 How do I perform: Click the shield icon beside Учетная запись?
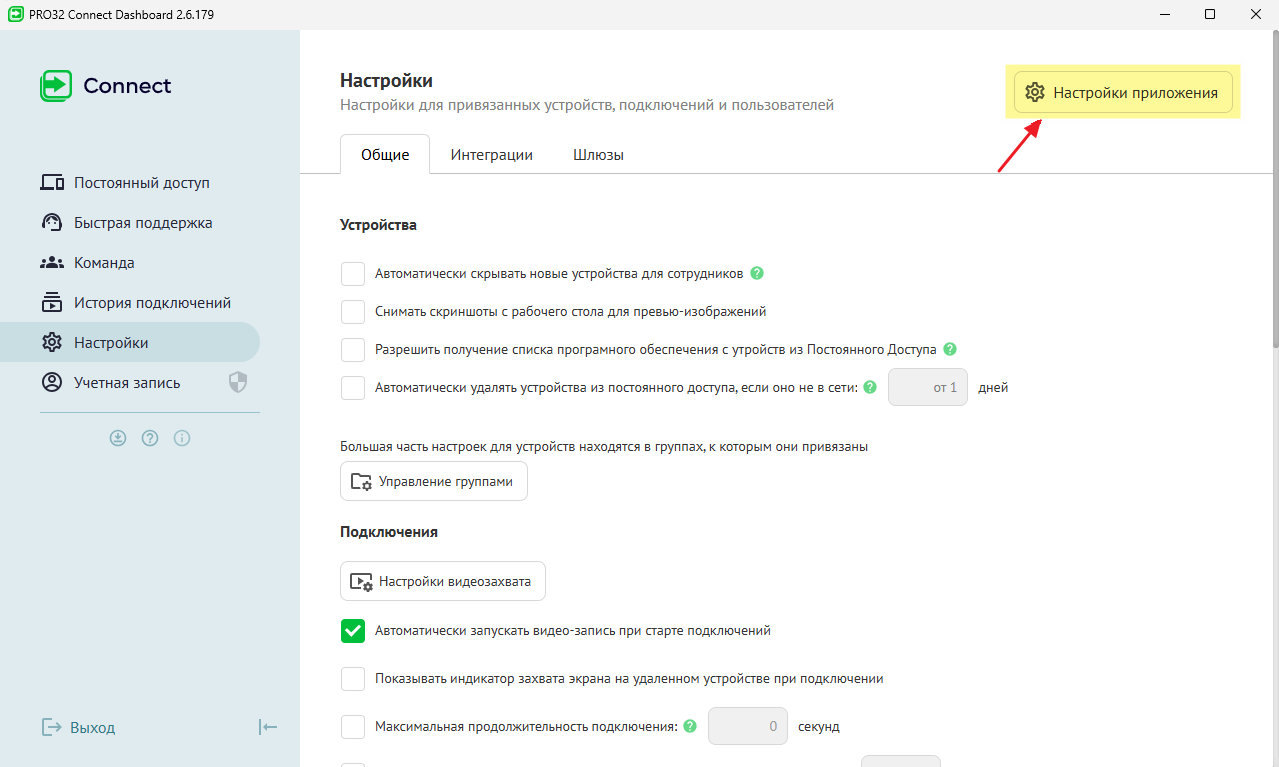pyautogui.click(x=238, y=382)
